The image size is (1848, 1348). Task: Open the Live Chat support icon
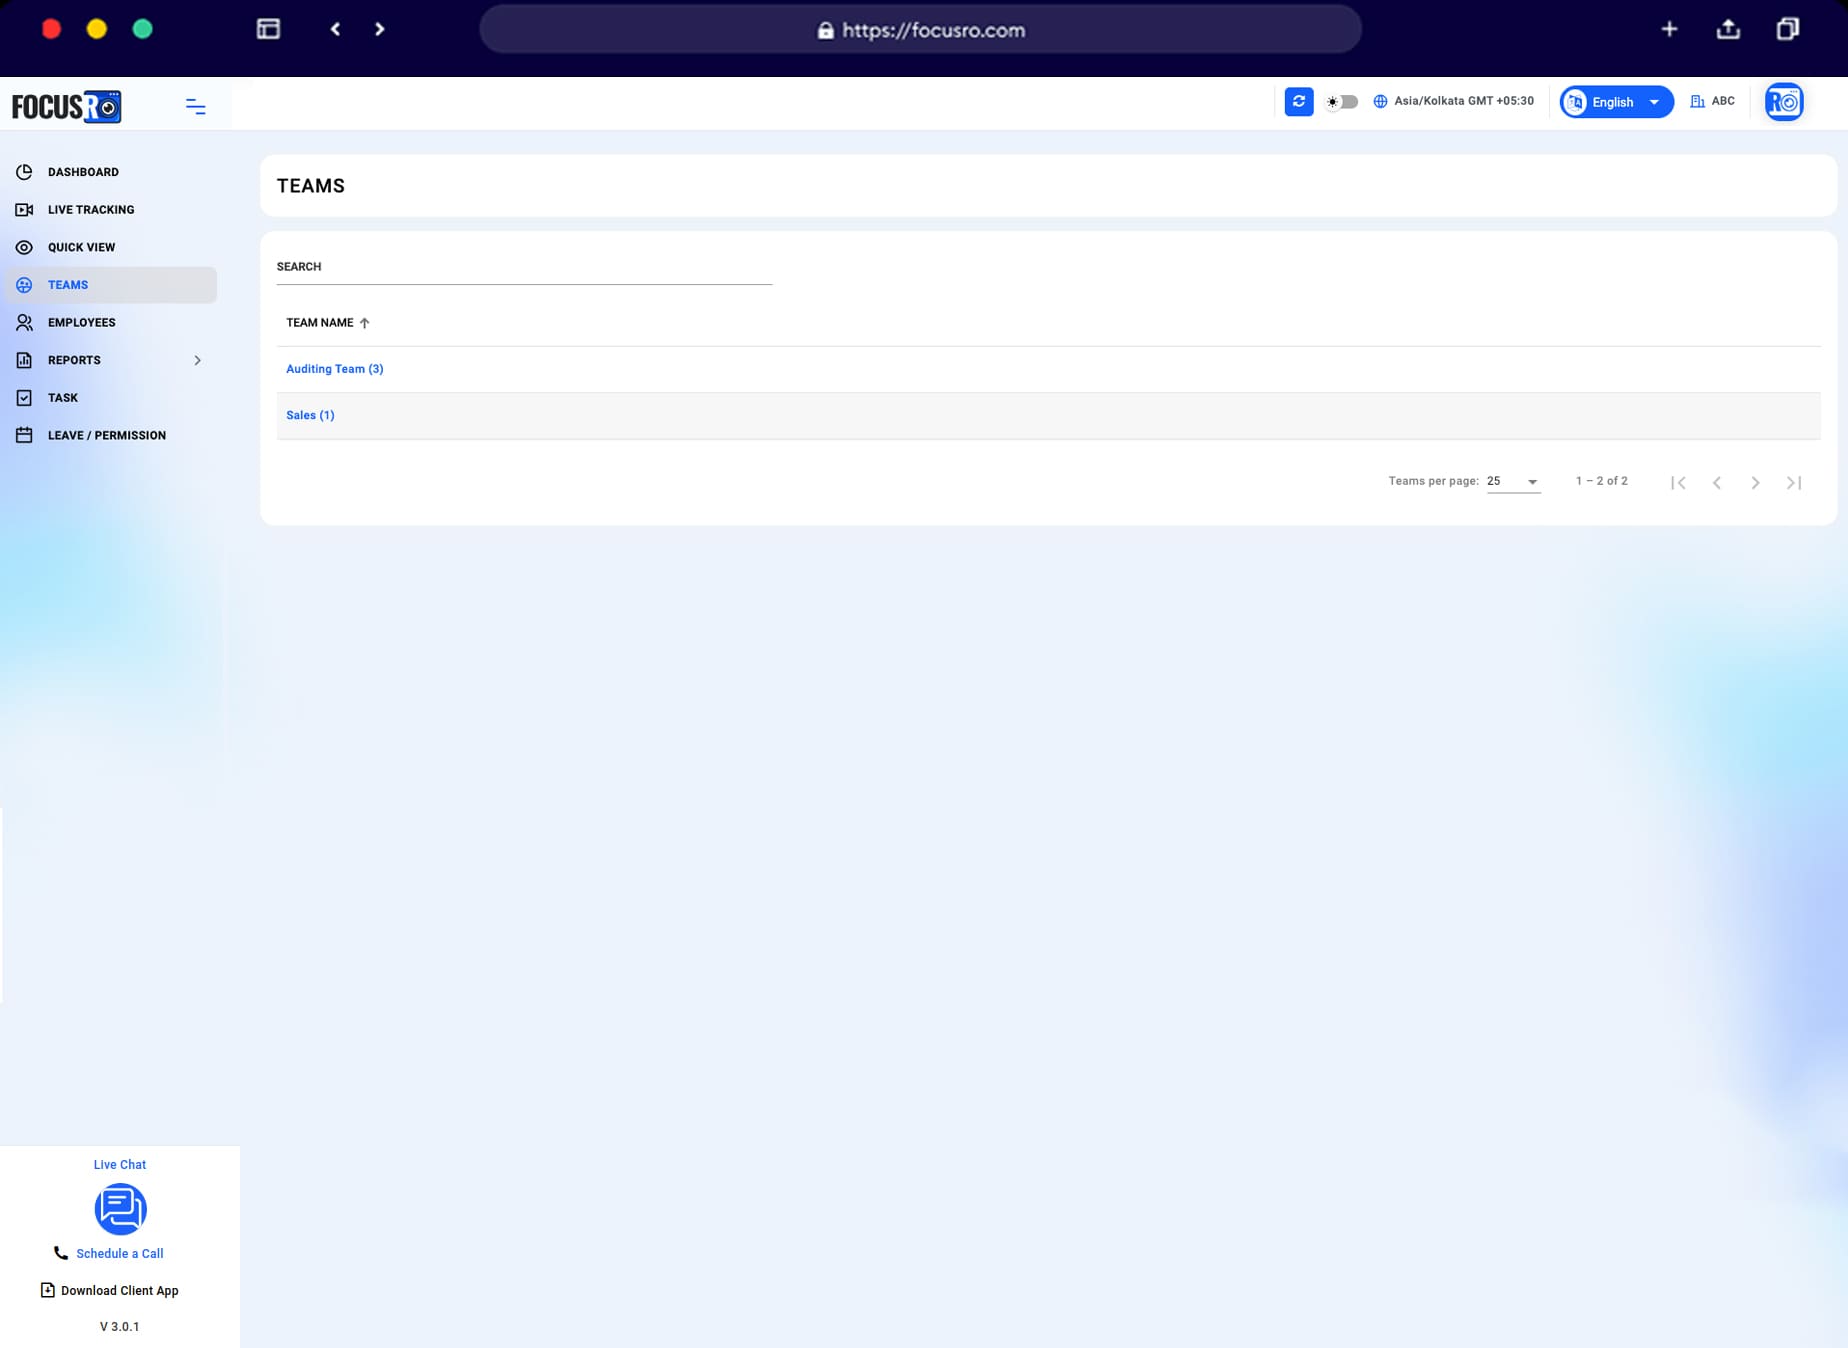[120, 1209]
